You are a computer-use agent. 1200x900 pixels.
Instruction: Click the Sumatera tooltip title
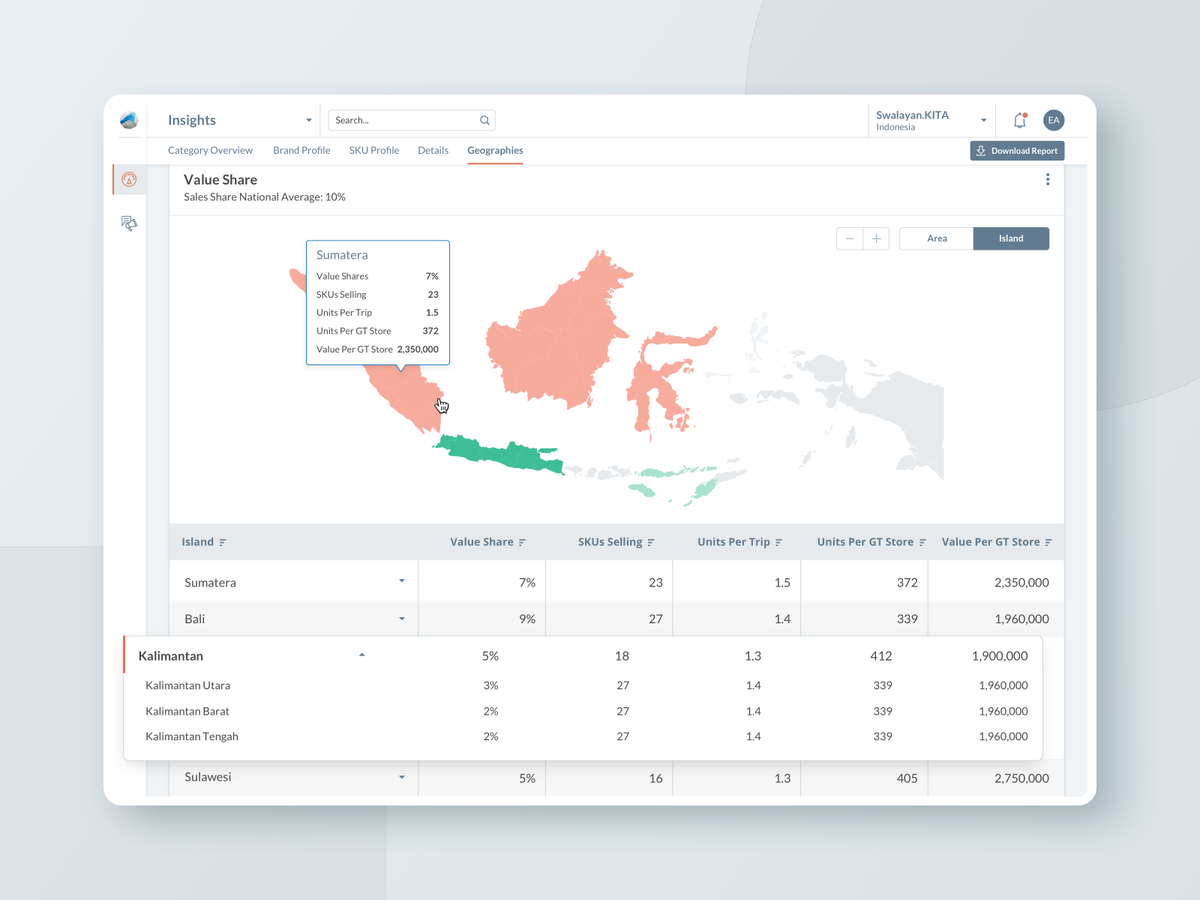point(342,255)
